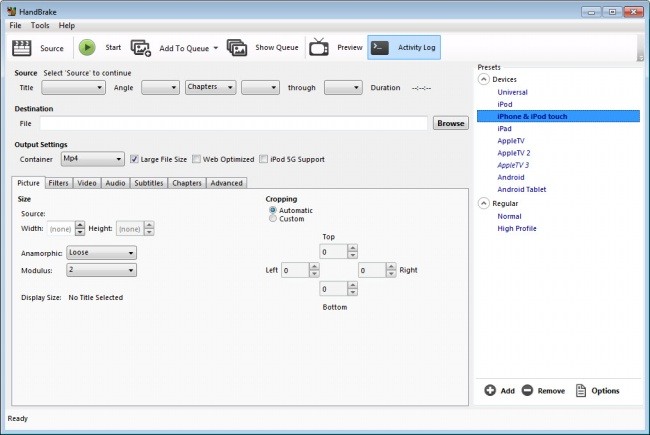The image size is (650, 435).
Task: Open the start chapter dropdown before 'through'
Action: [260, 87]
